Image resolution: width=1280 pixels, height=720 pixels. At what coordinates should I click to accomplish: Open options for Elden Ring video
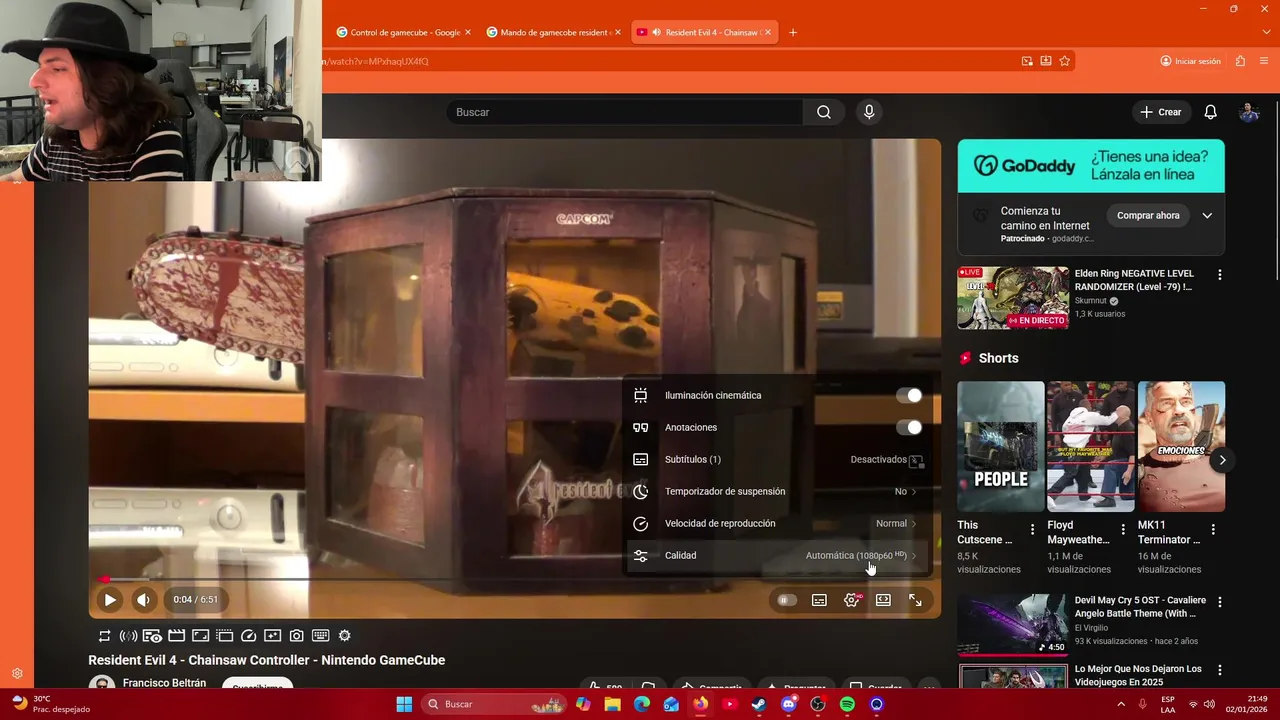pos(1219,275)
